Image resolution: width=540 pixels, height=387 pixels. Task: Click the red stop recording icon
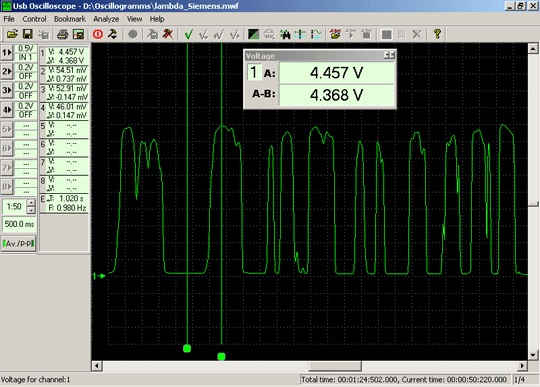(98, 34)
